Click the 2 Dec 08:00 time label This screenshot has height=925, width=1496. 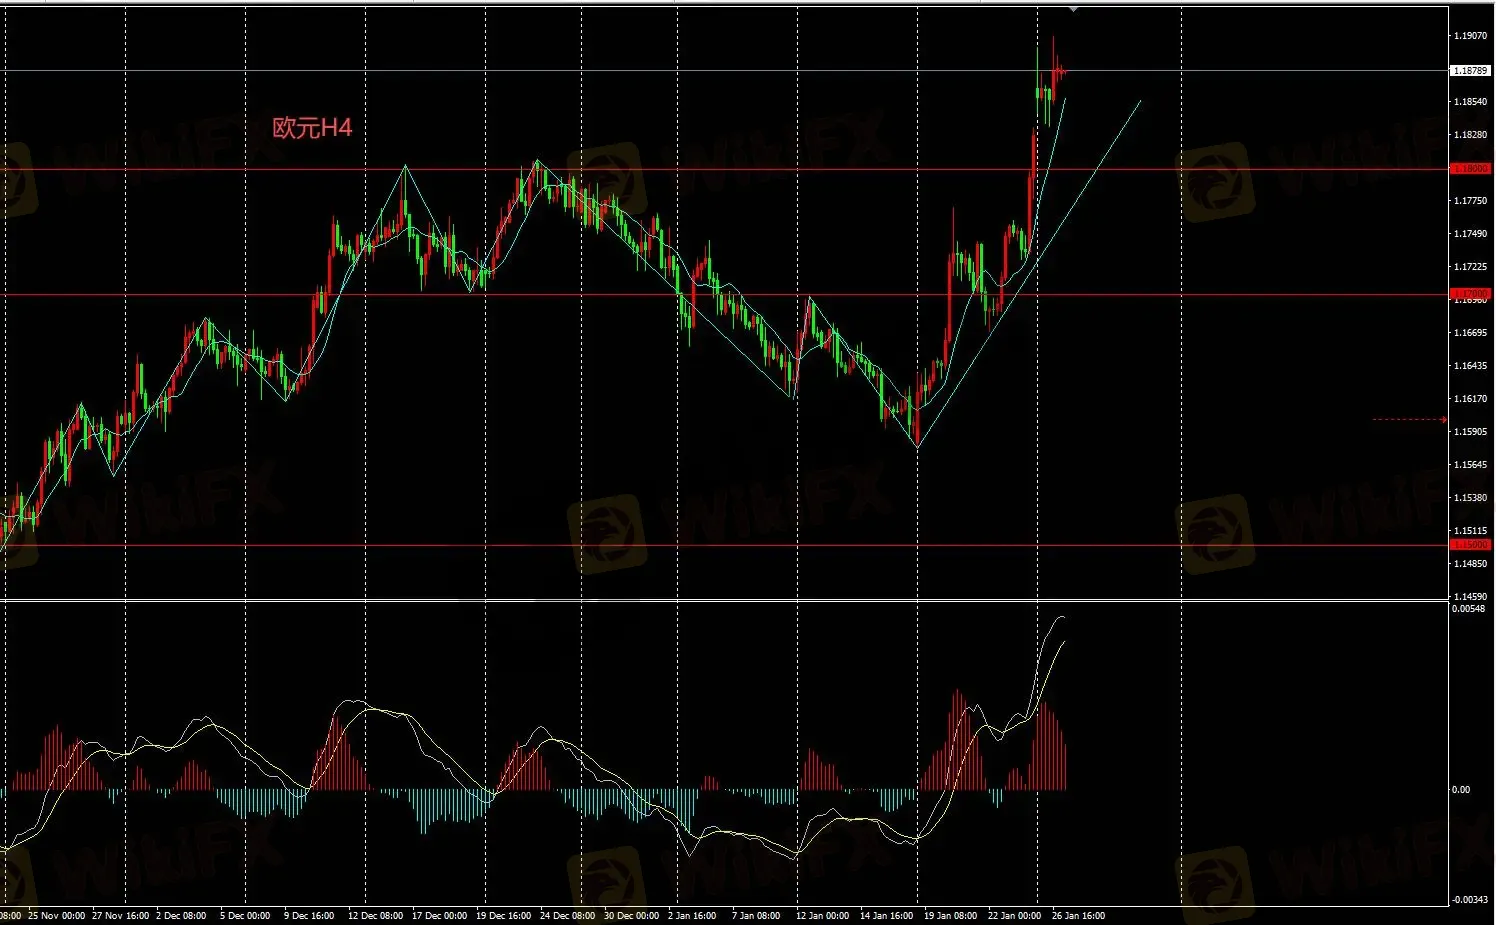pos(182,916)
